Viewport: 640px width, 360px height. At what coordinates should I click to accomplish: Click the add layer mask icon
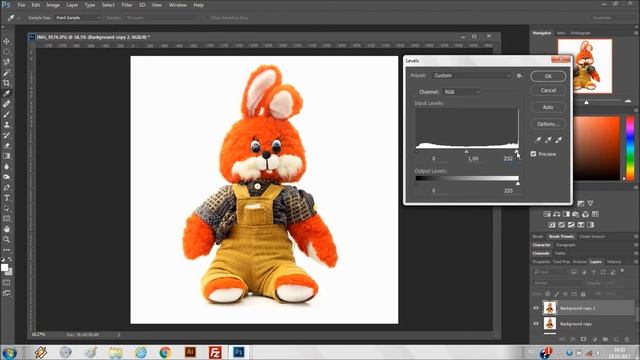click(x=583, y=339)
